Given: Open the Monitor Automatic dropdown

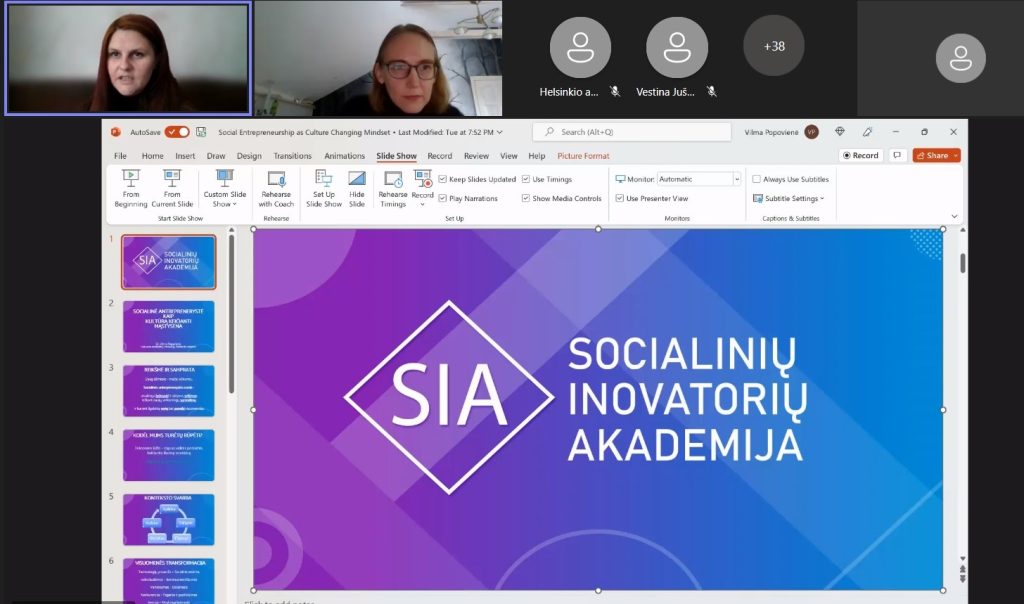Looking at the screenshot, I should coord(737,179).
